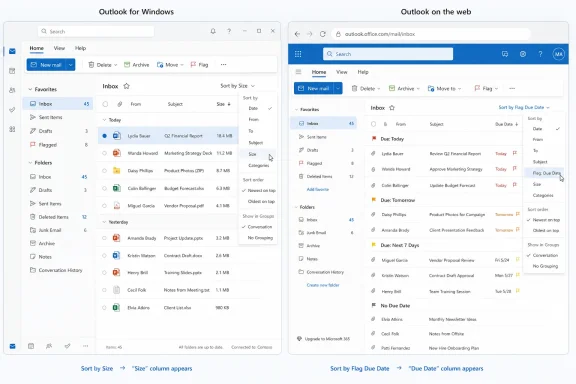Reload page in the web browser

click(x=323, y=34)
